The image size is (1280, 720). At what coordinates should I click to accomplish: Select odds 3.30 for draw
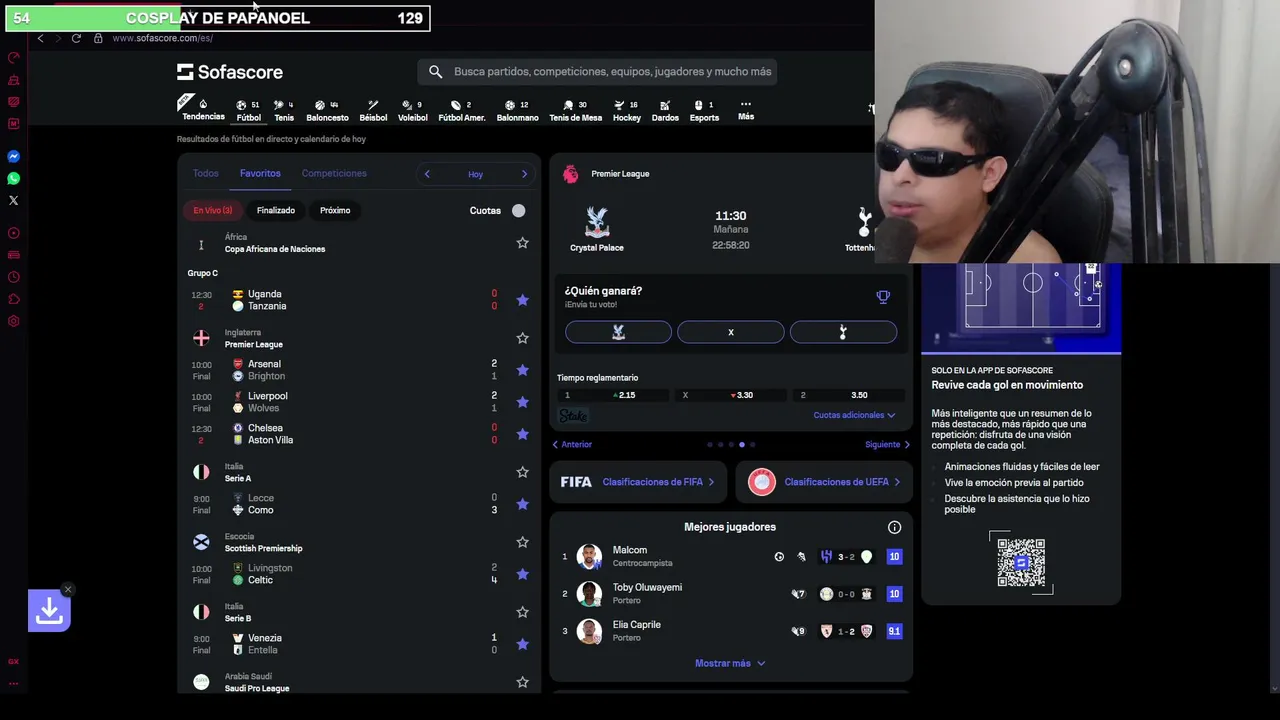point(731,395)
